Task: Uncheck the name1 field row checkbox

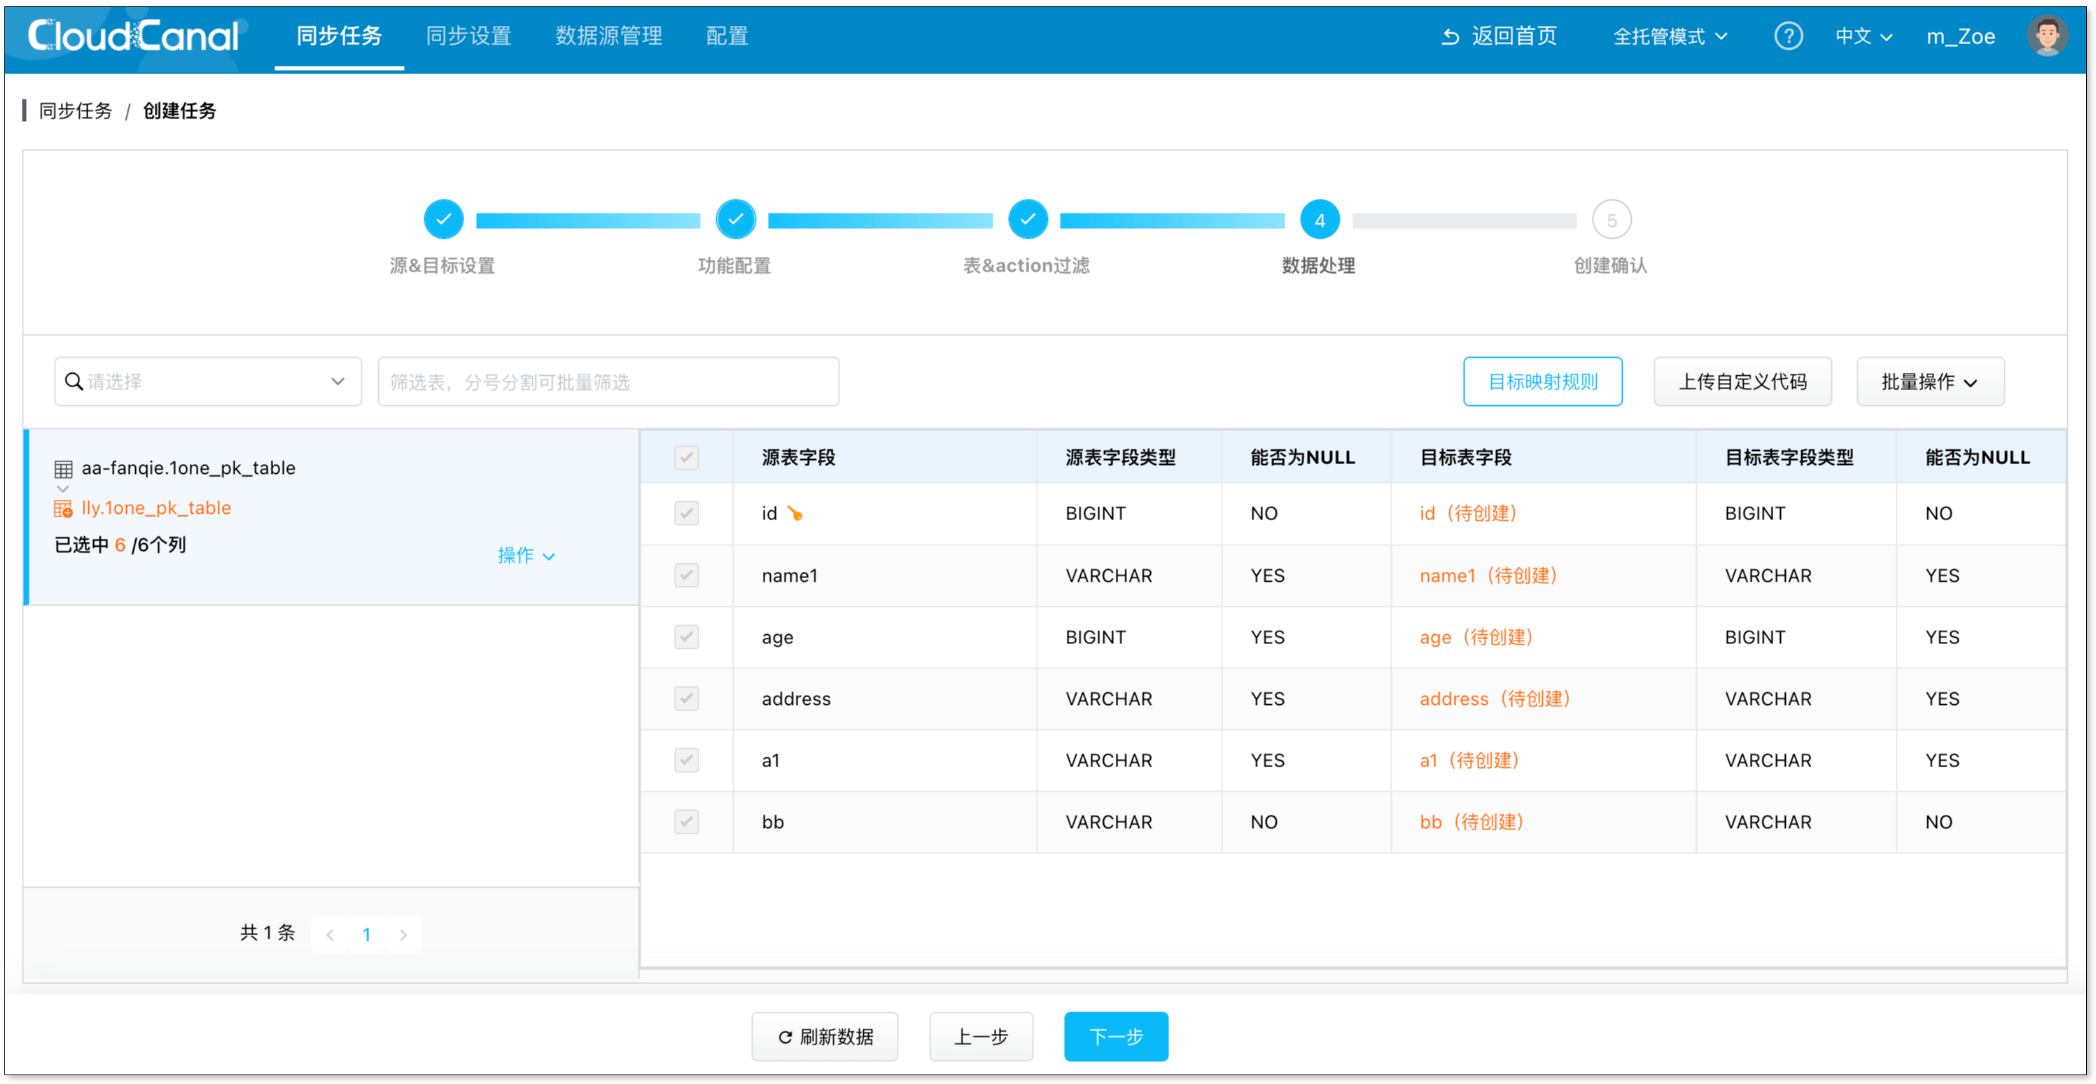Action: tap(686, 575)
